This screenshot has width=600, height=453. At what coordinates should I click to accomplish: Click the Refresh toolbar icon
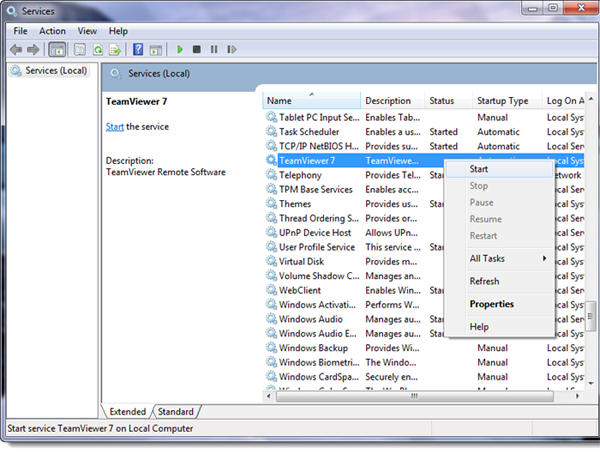(x=98, y=50)
